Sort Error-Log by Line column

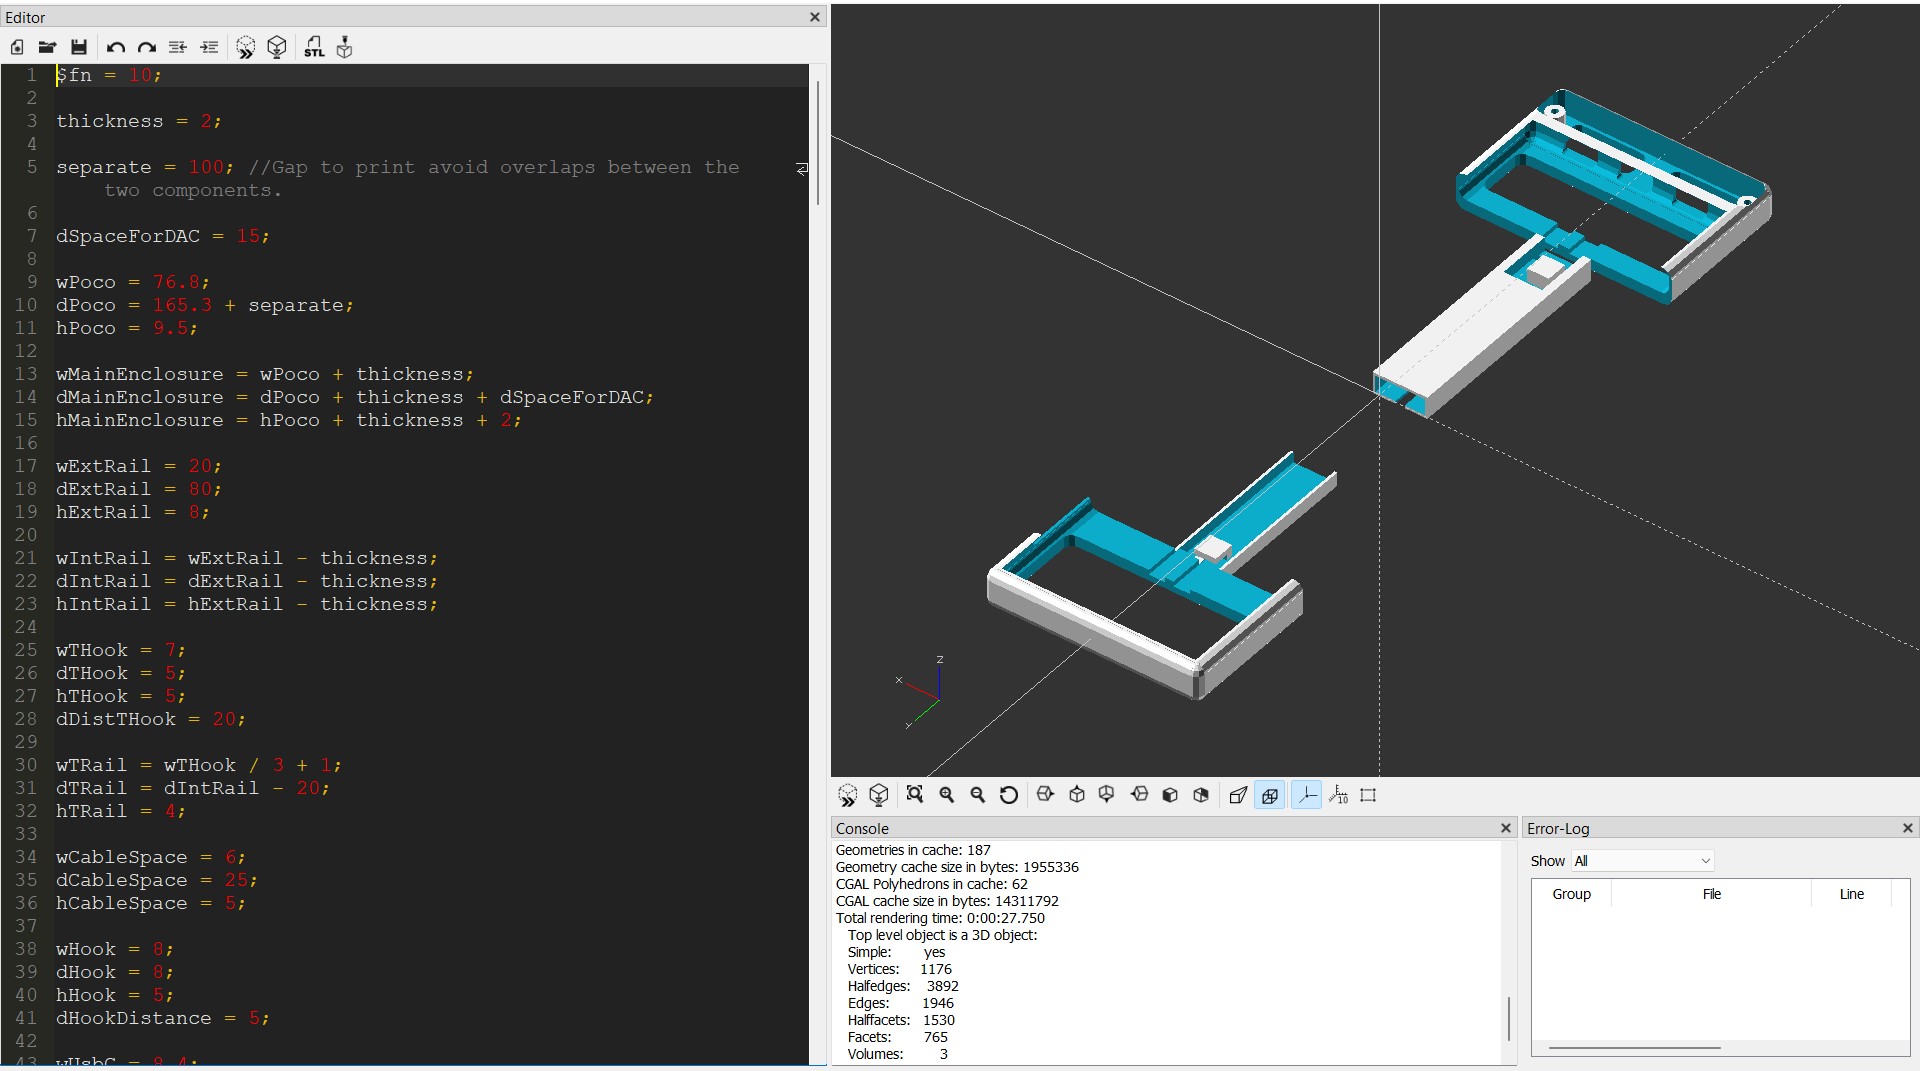pos(1851,894)
